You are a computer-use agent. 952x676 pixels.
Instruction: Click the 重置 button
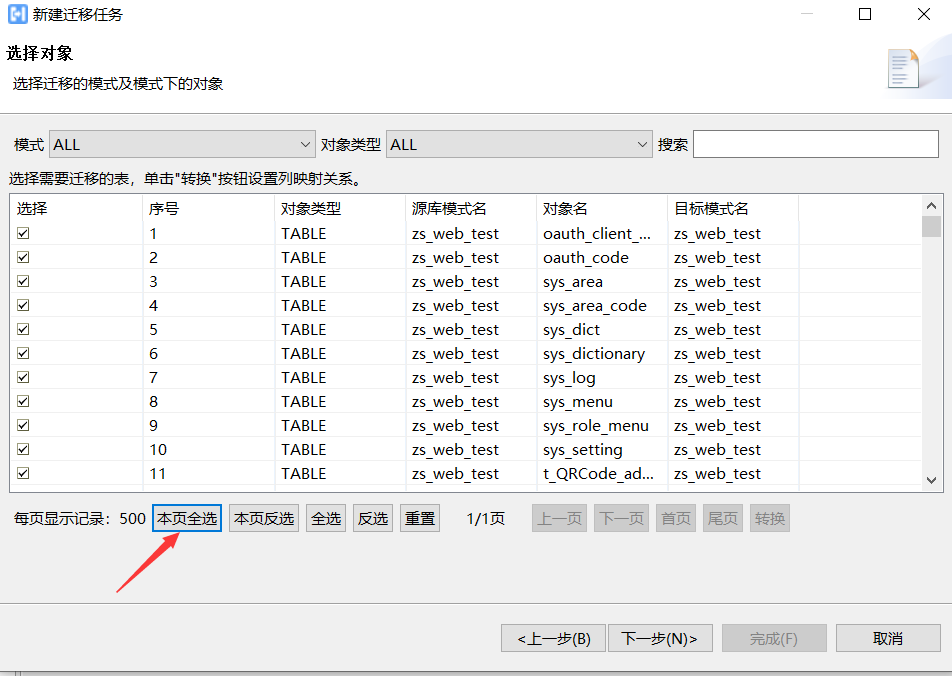click(419, 518)
